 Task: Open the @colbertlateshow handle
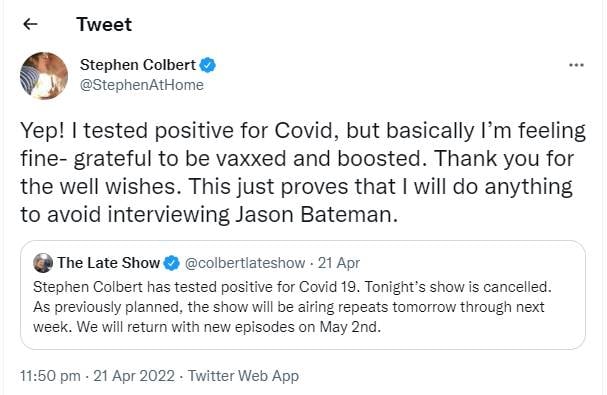point(245,263)
